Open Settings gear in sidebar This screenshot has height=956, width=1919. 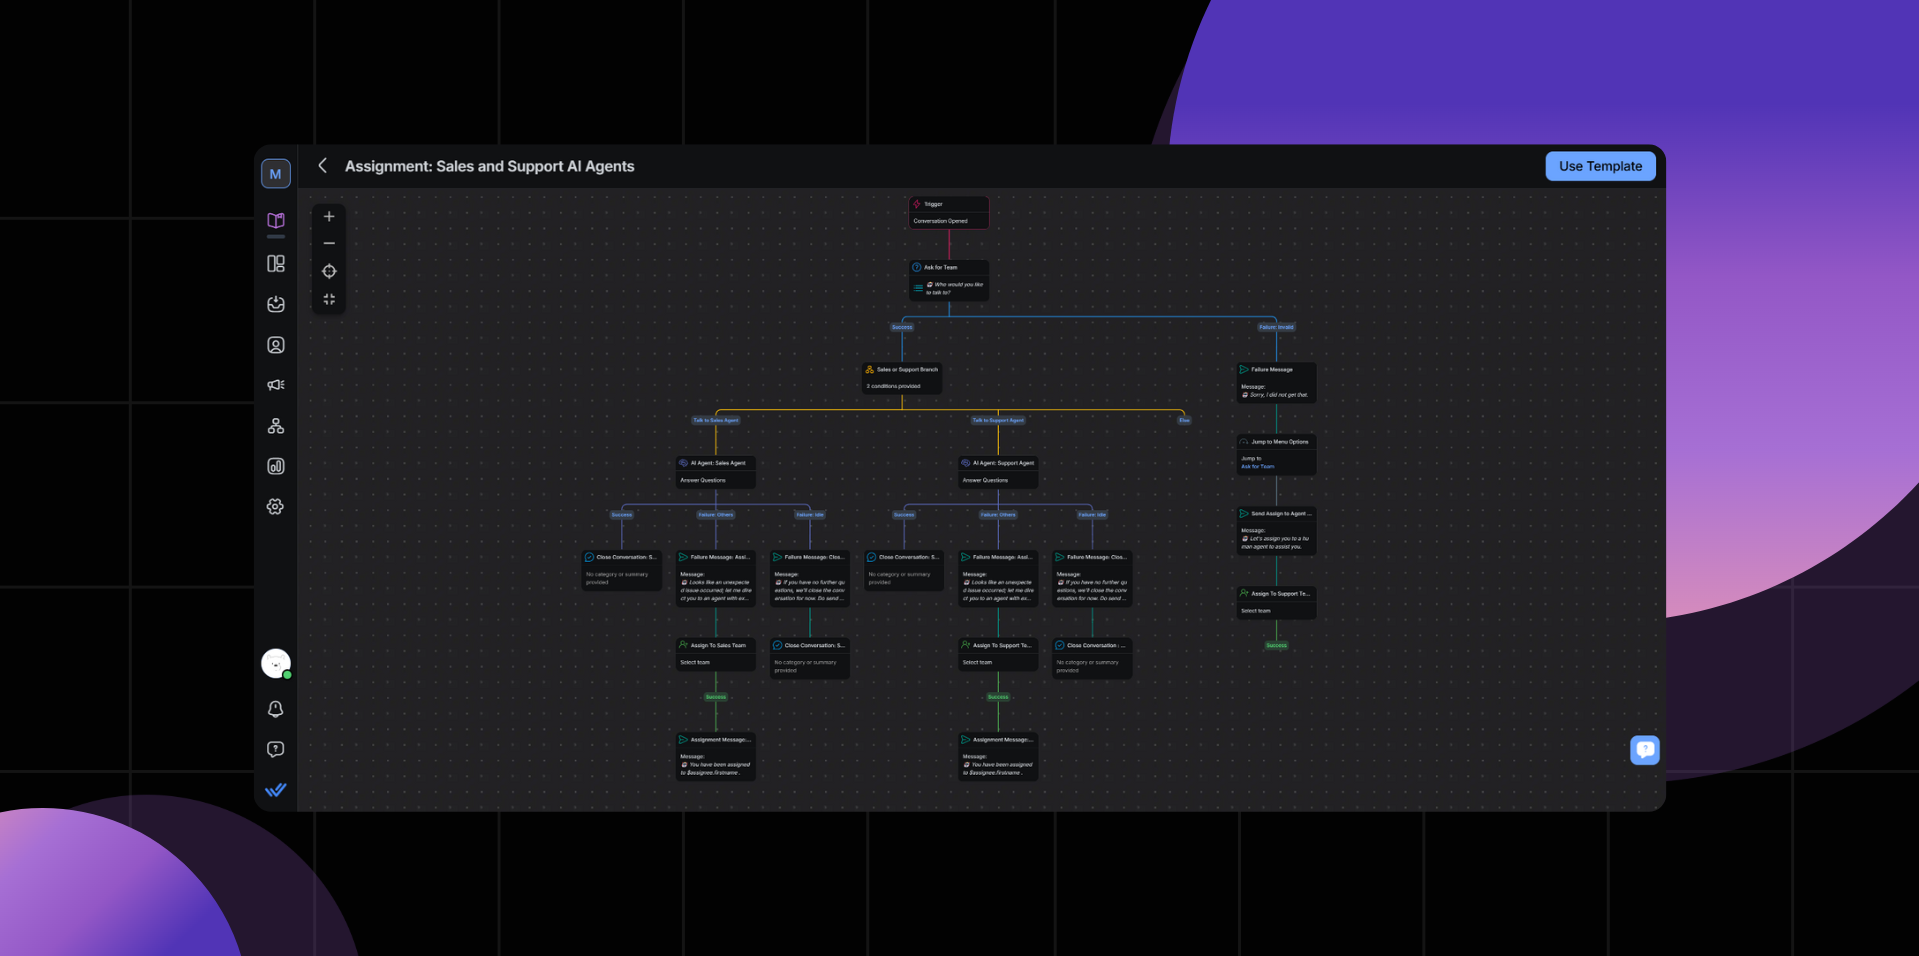(x=276, y=507)
